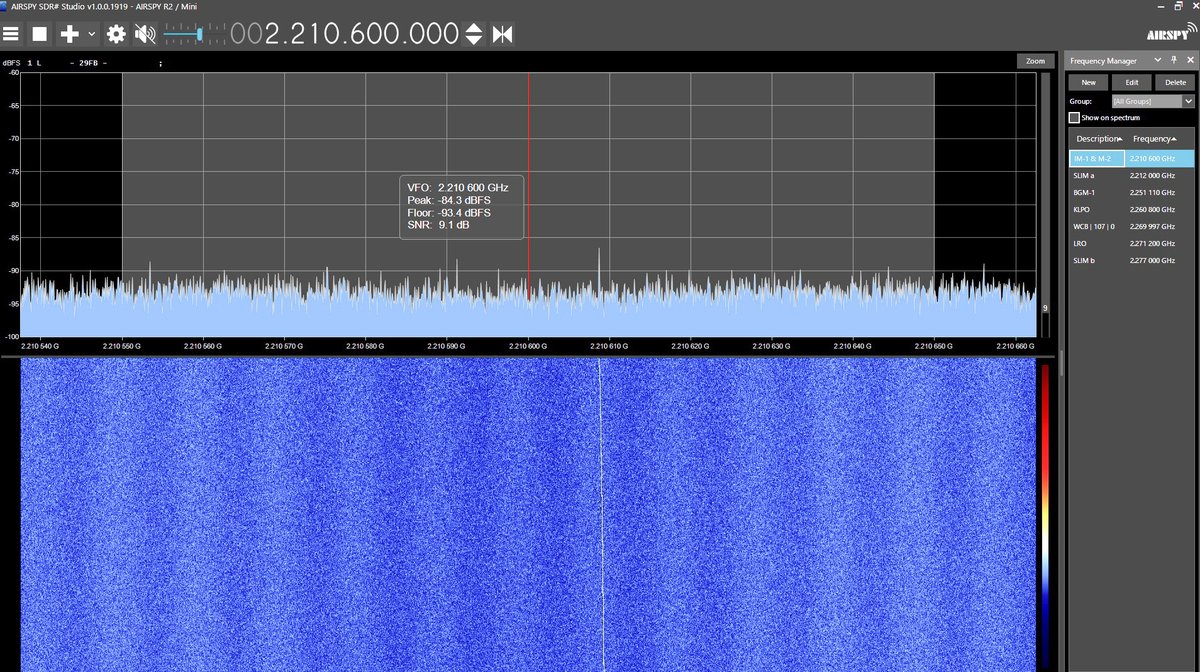The height and width of the screenshot is (672, 1200).
Task: Click the 2.251 110 GHz frequency cell
Action: (1160, 192)
